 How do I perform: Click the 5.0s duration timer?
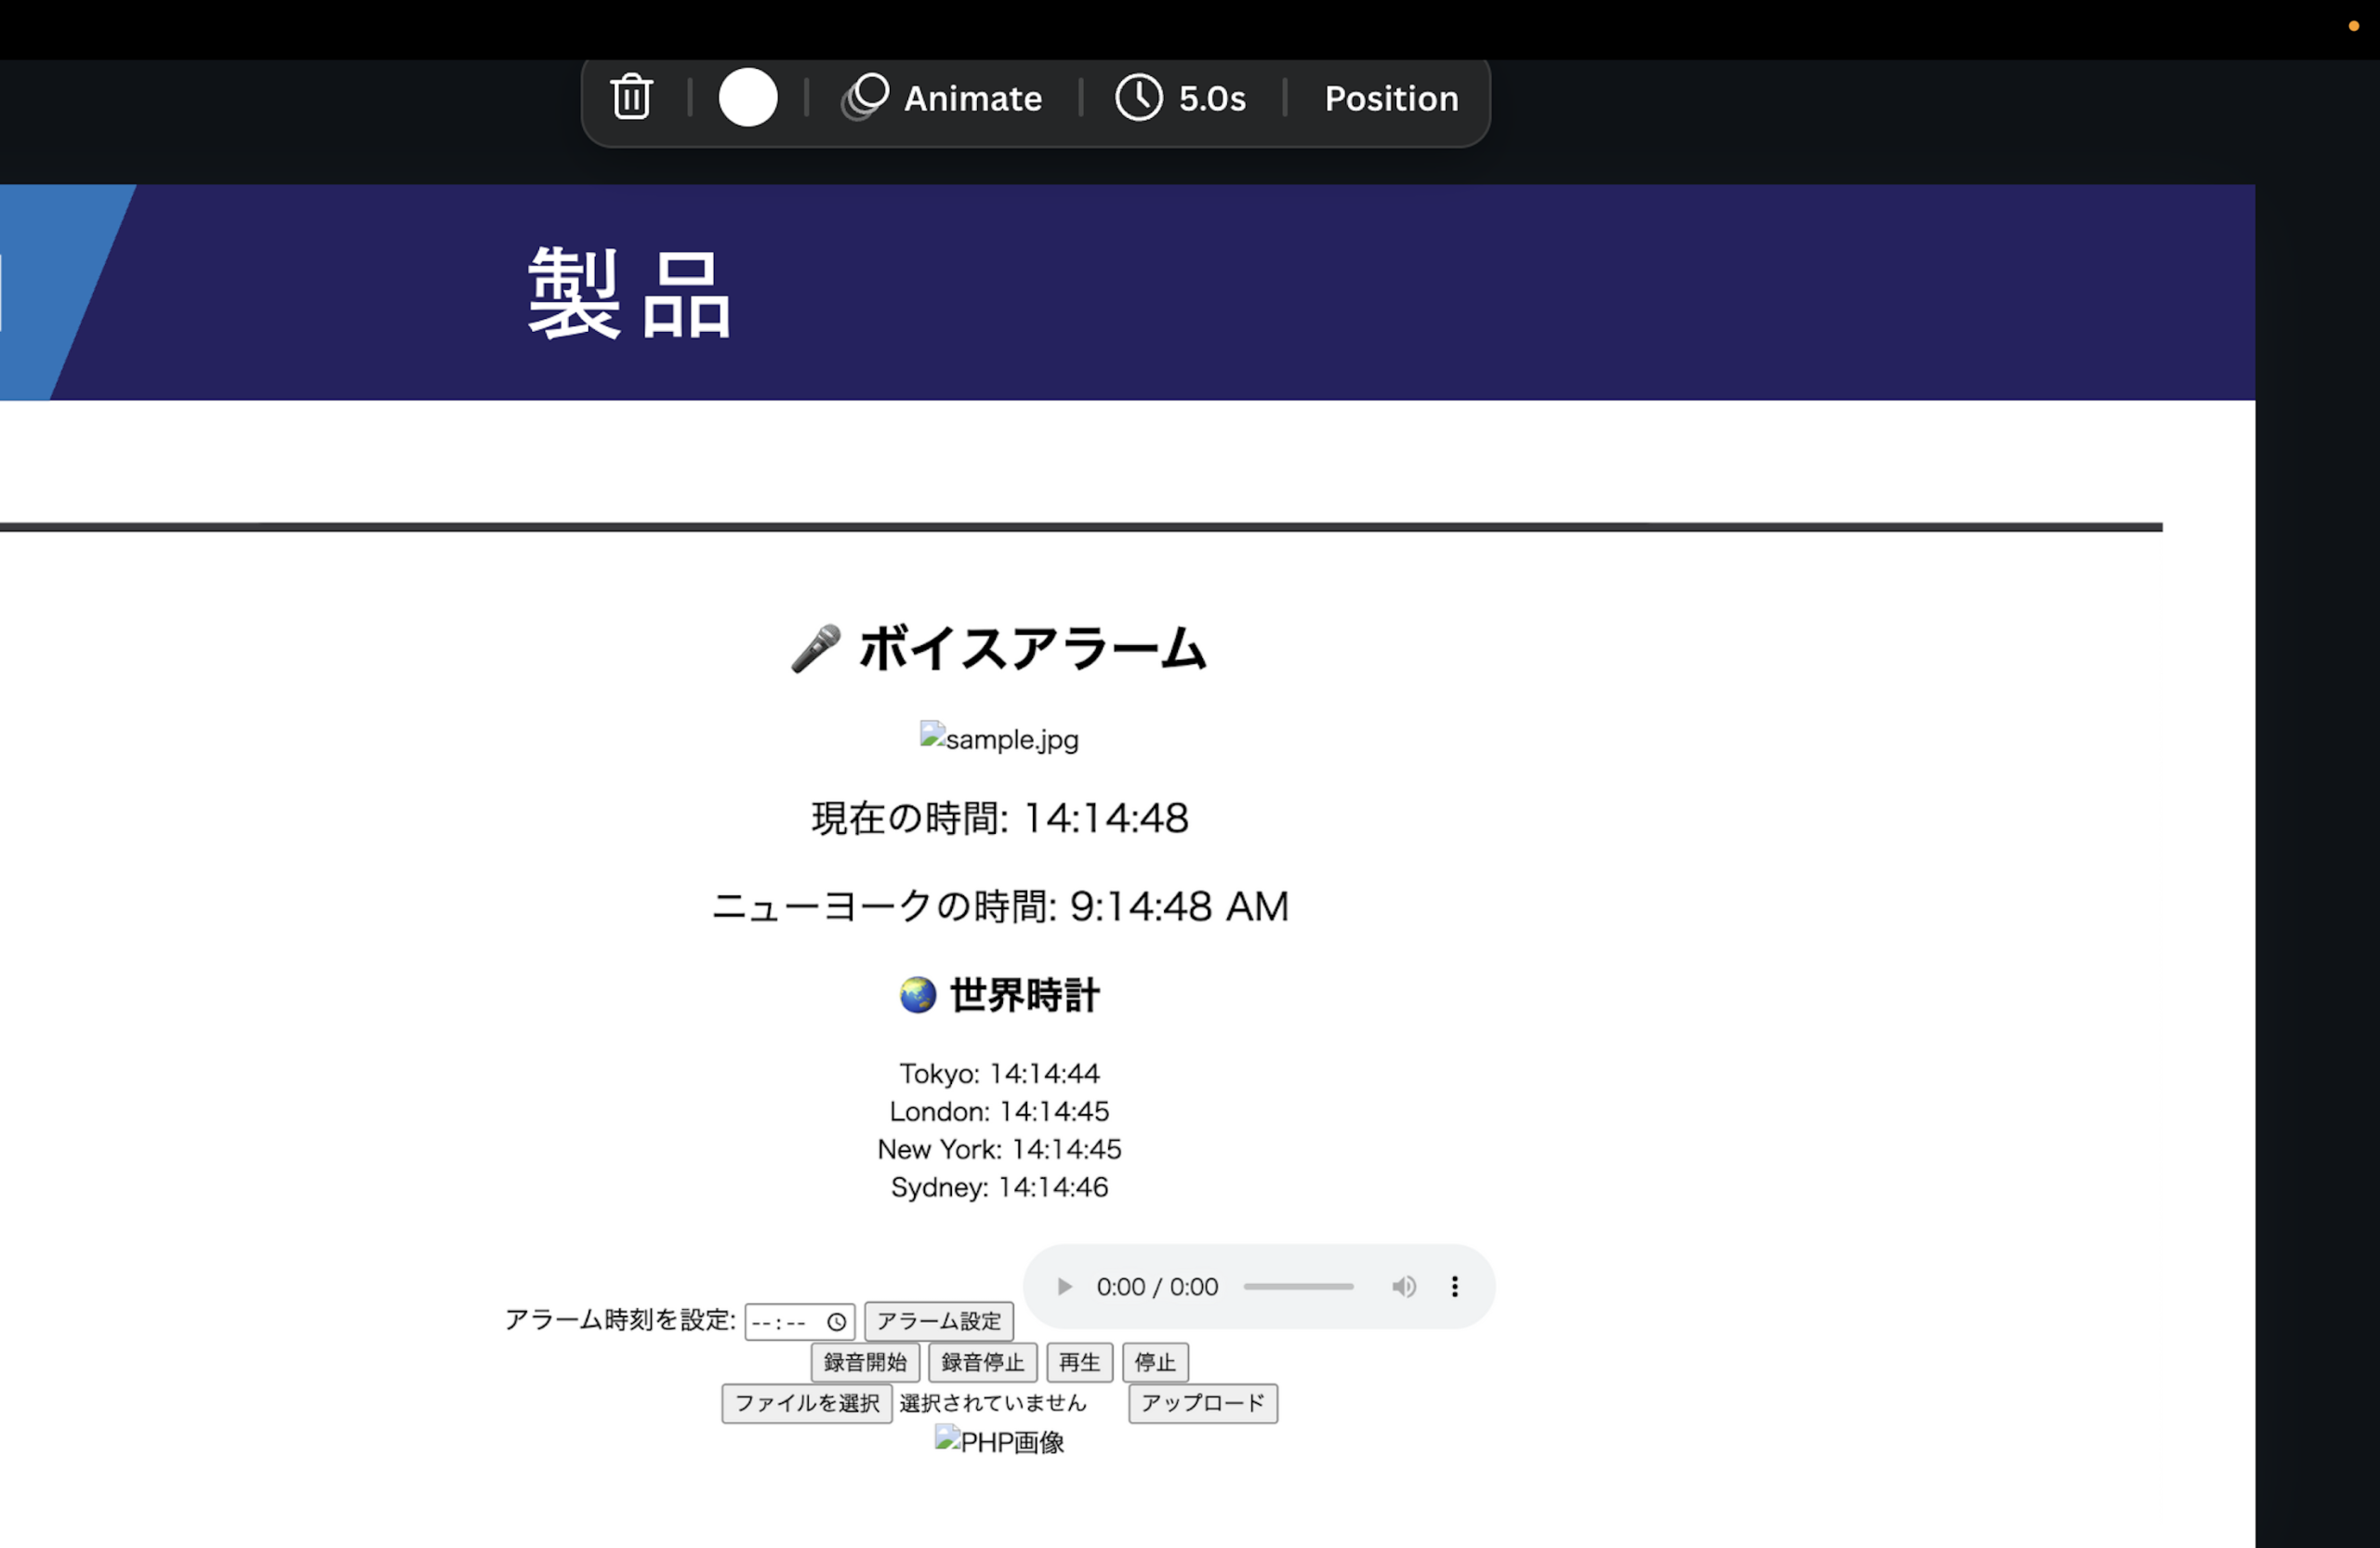click(1181, 98)
